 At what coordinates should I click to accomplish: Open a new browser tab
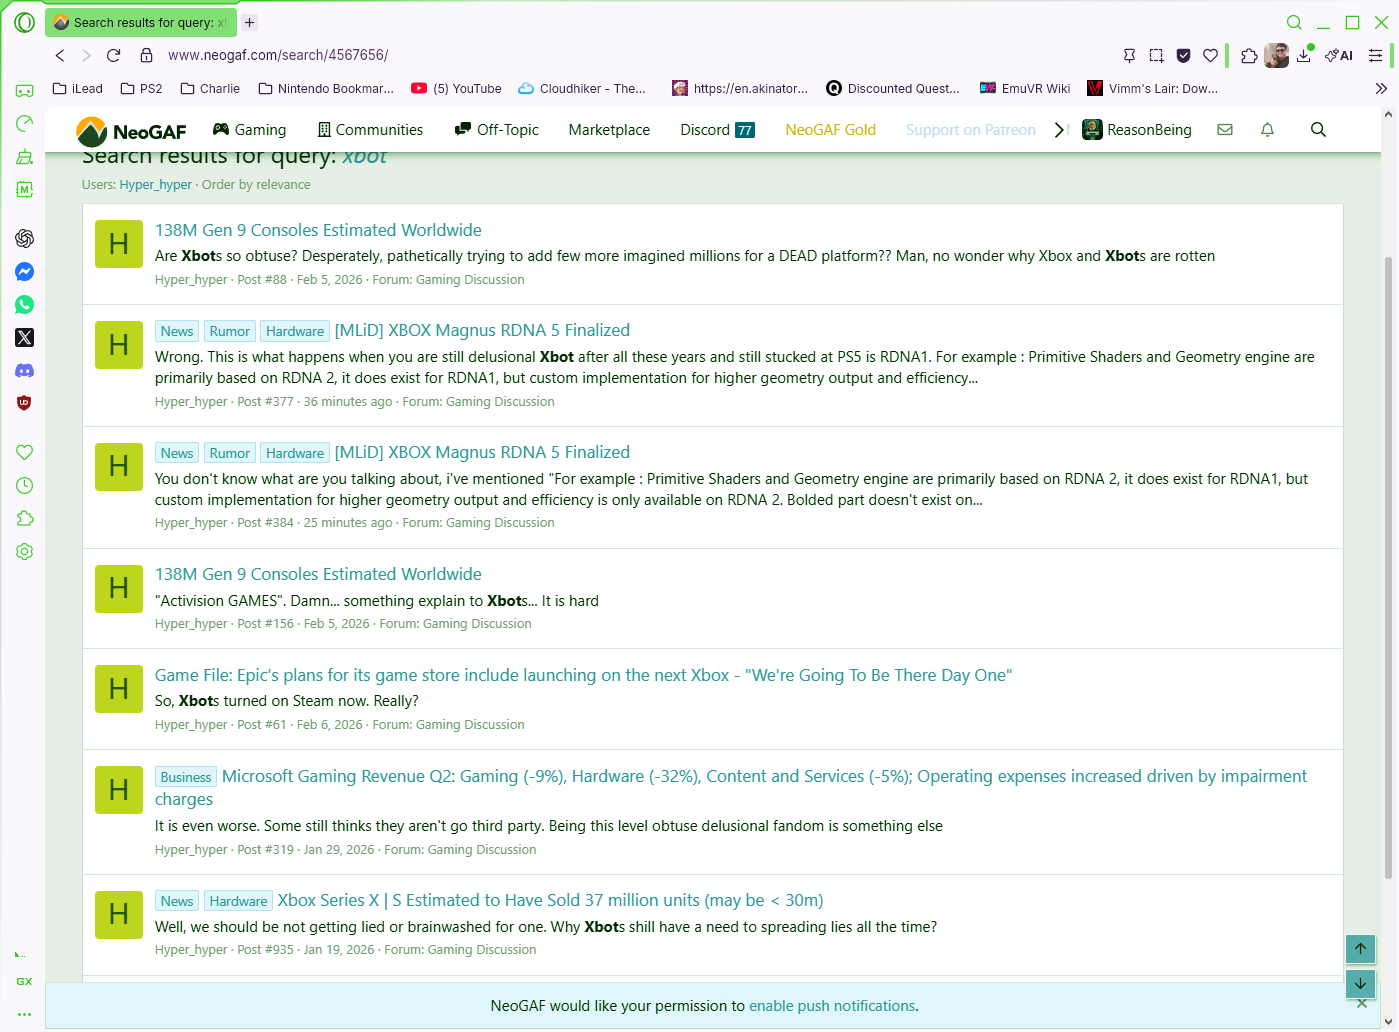pyautogui.click(x=250, y=22)
